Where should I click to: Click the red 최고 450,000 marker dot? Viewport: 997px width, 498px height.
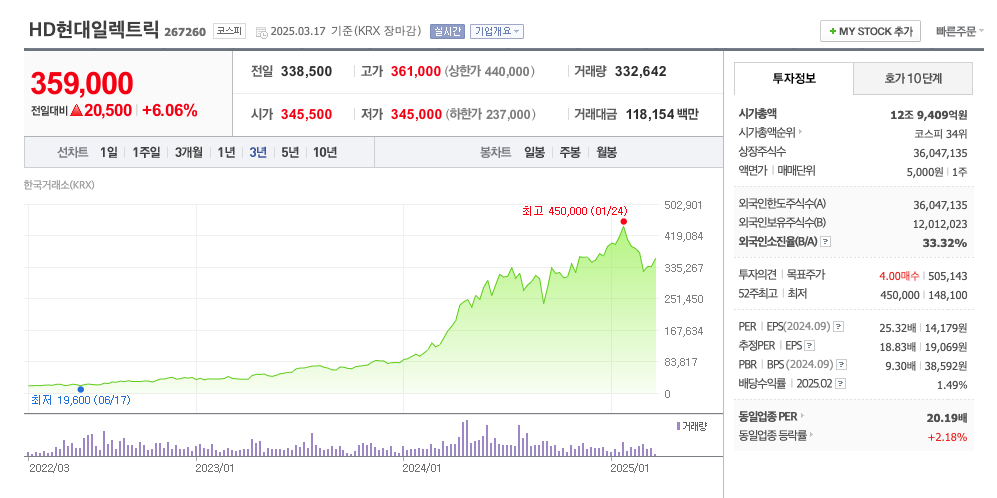[624, 221]
